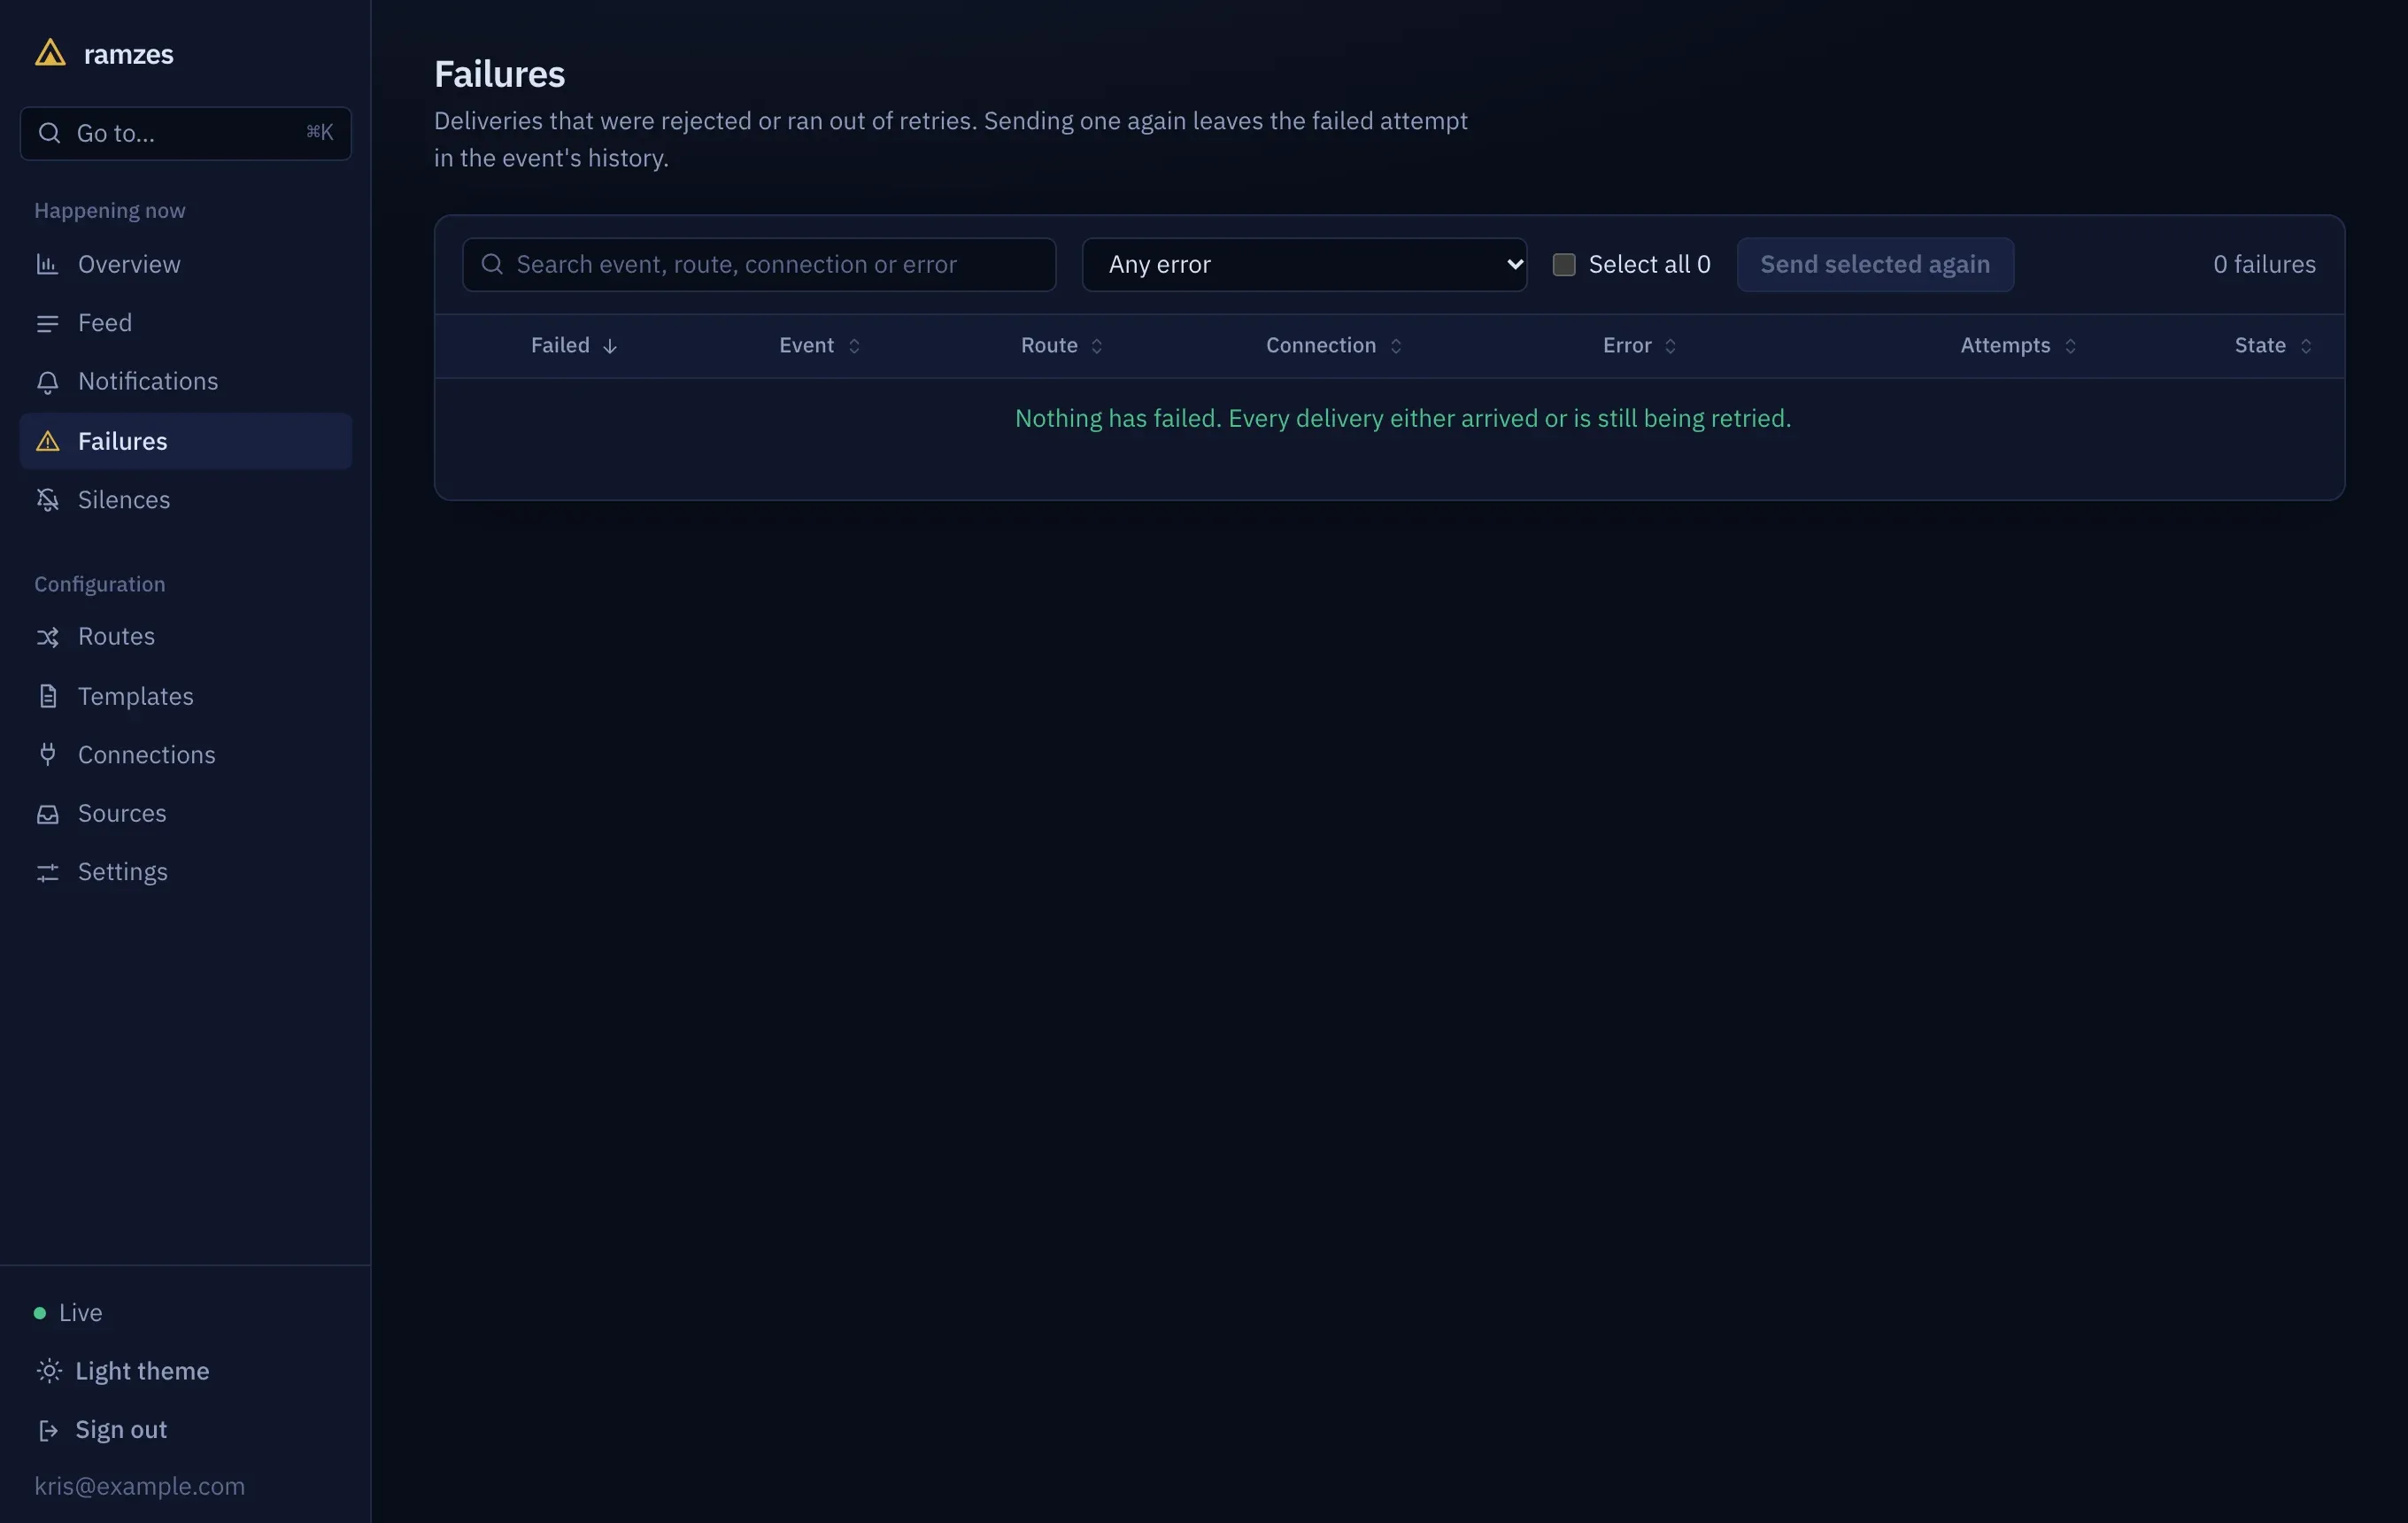
Task: Open the Templates page link
Action: [186, 696]
